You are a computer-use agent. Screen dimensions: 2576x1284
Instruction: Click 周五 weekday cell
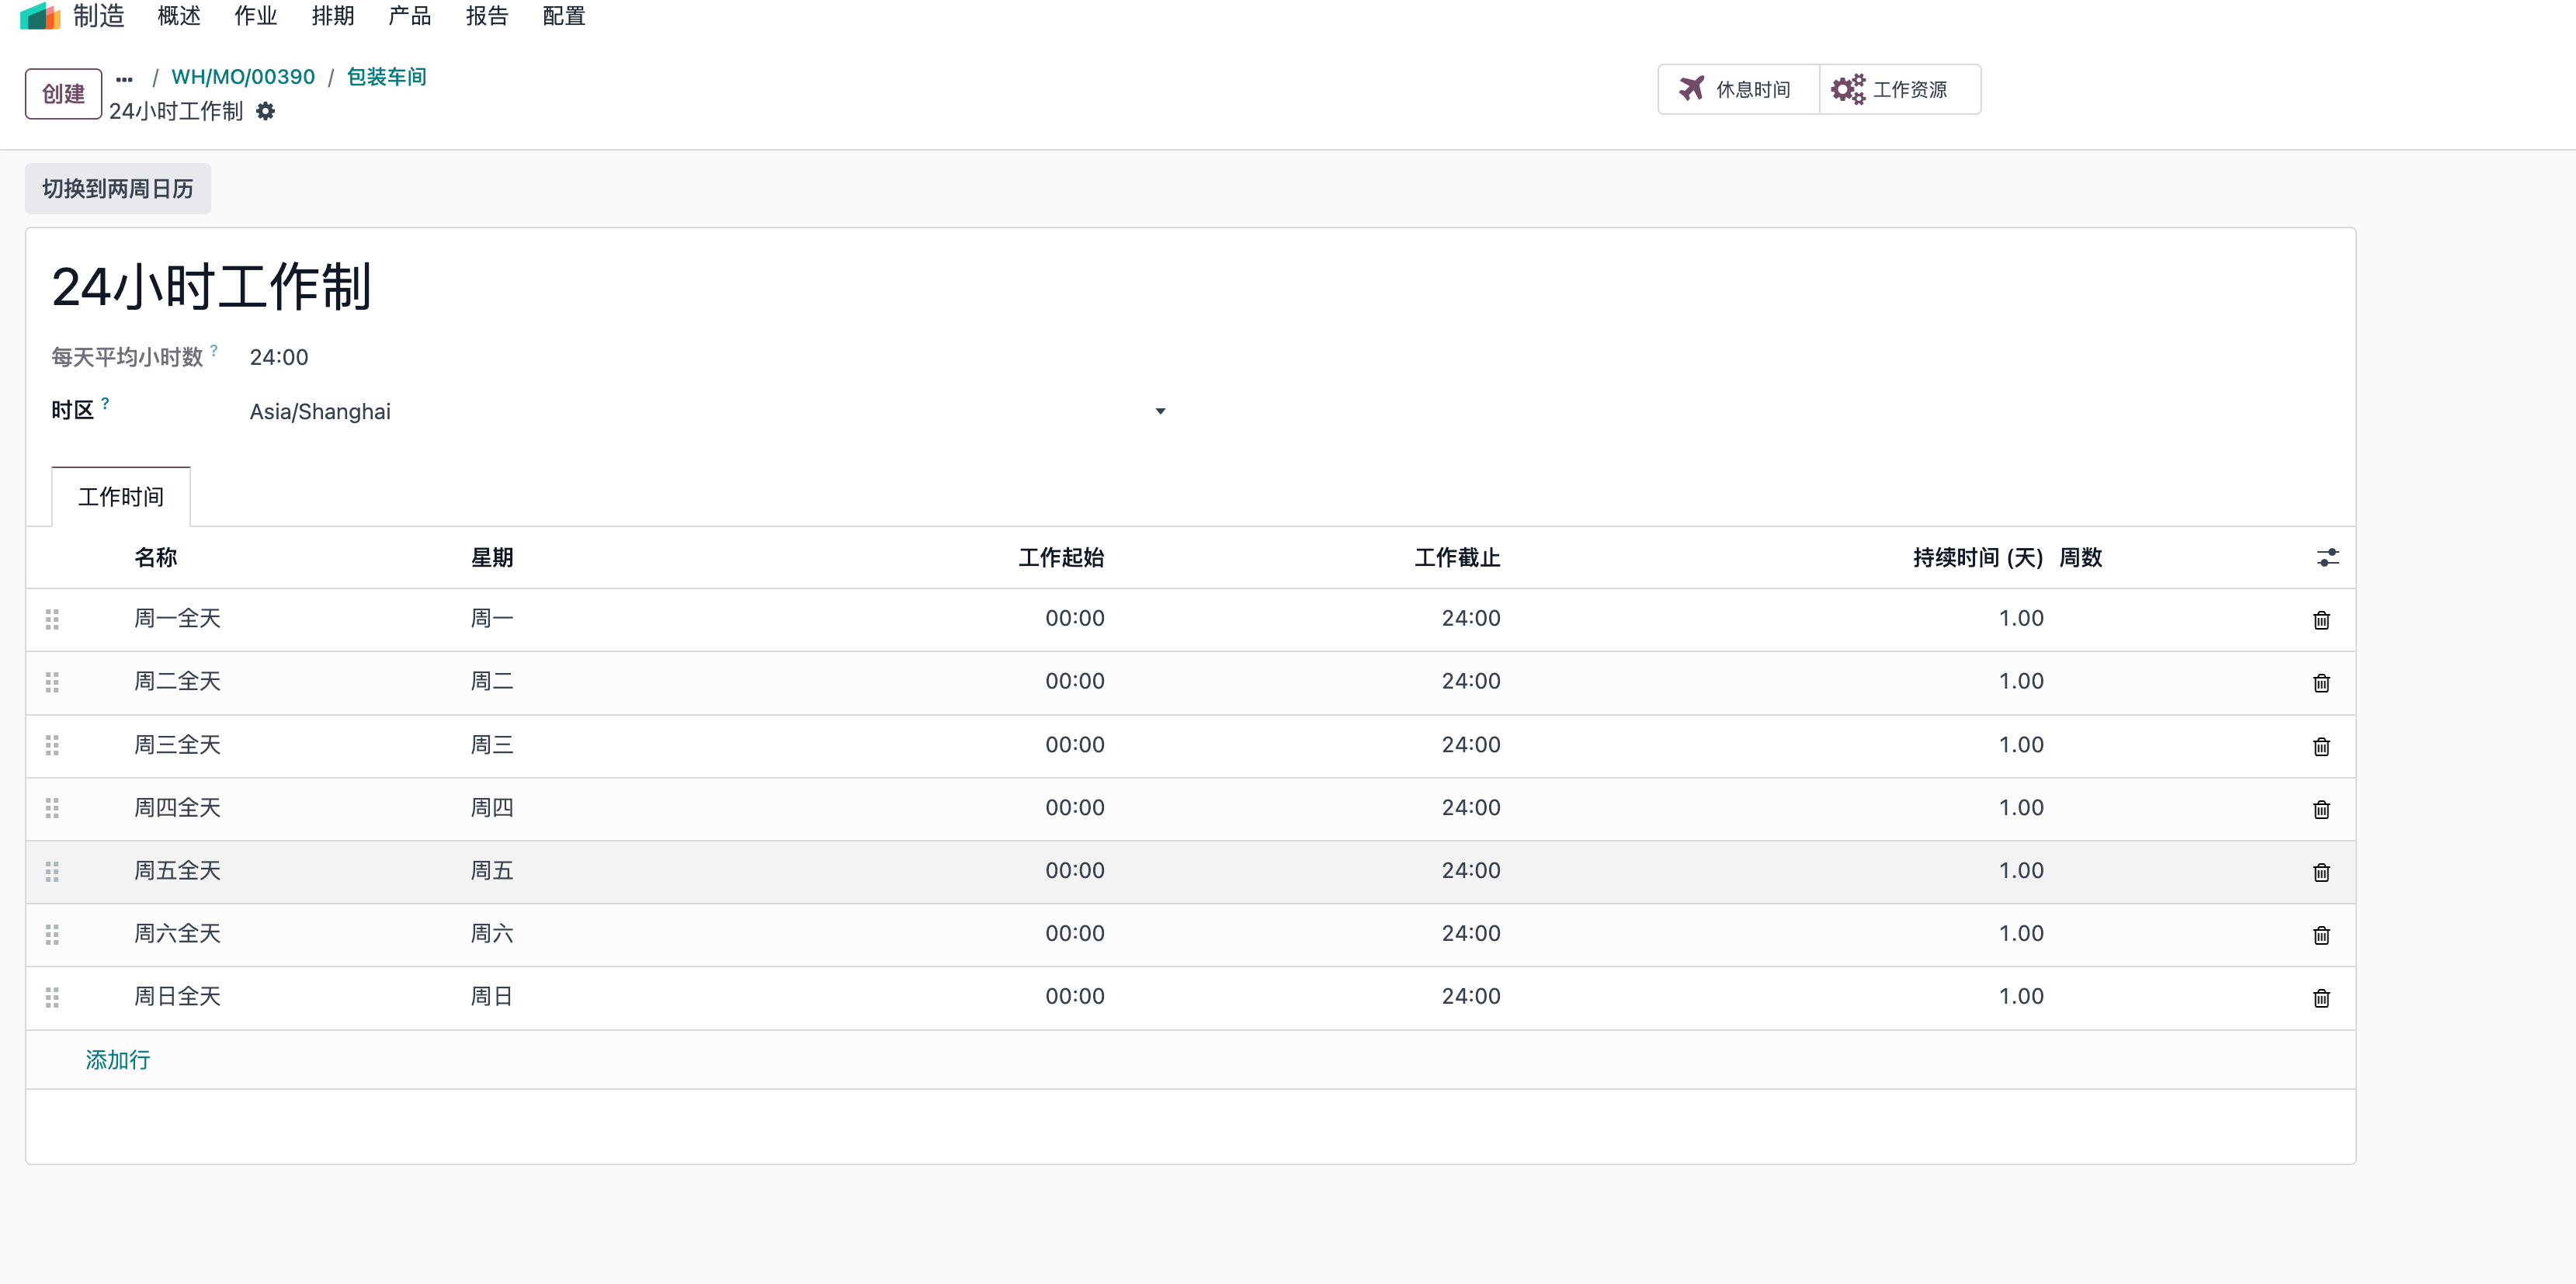pyautogui.click(x=492, y=870)
